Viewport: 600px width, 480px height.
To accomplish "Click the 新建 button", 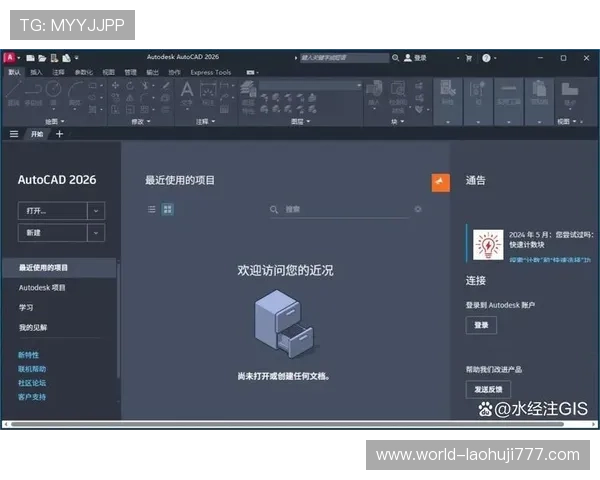I will pos(52,233).
